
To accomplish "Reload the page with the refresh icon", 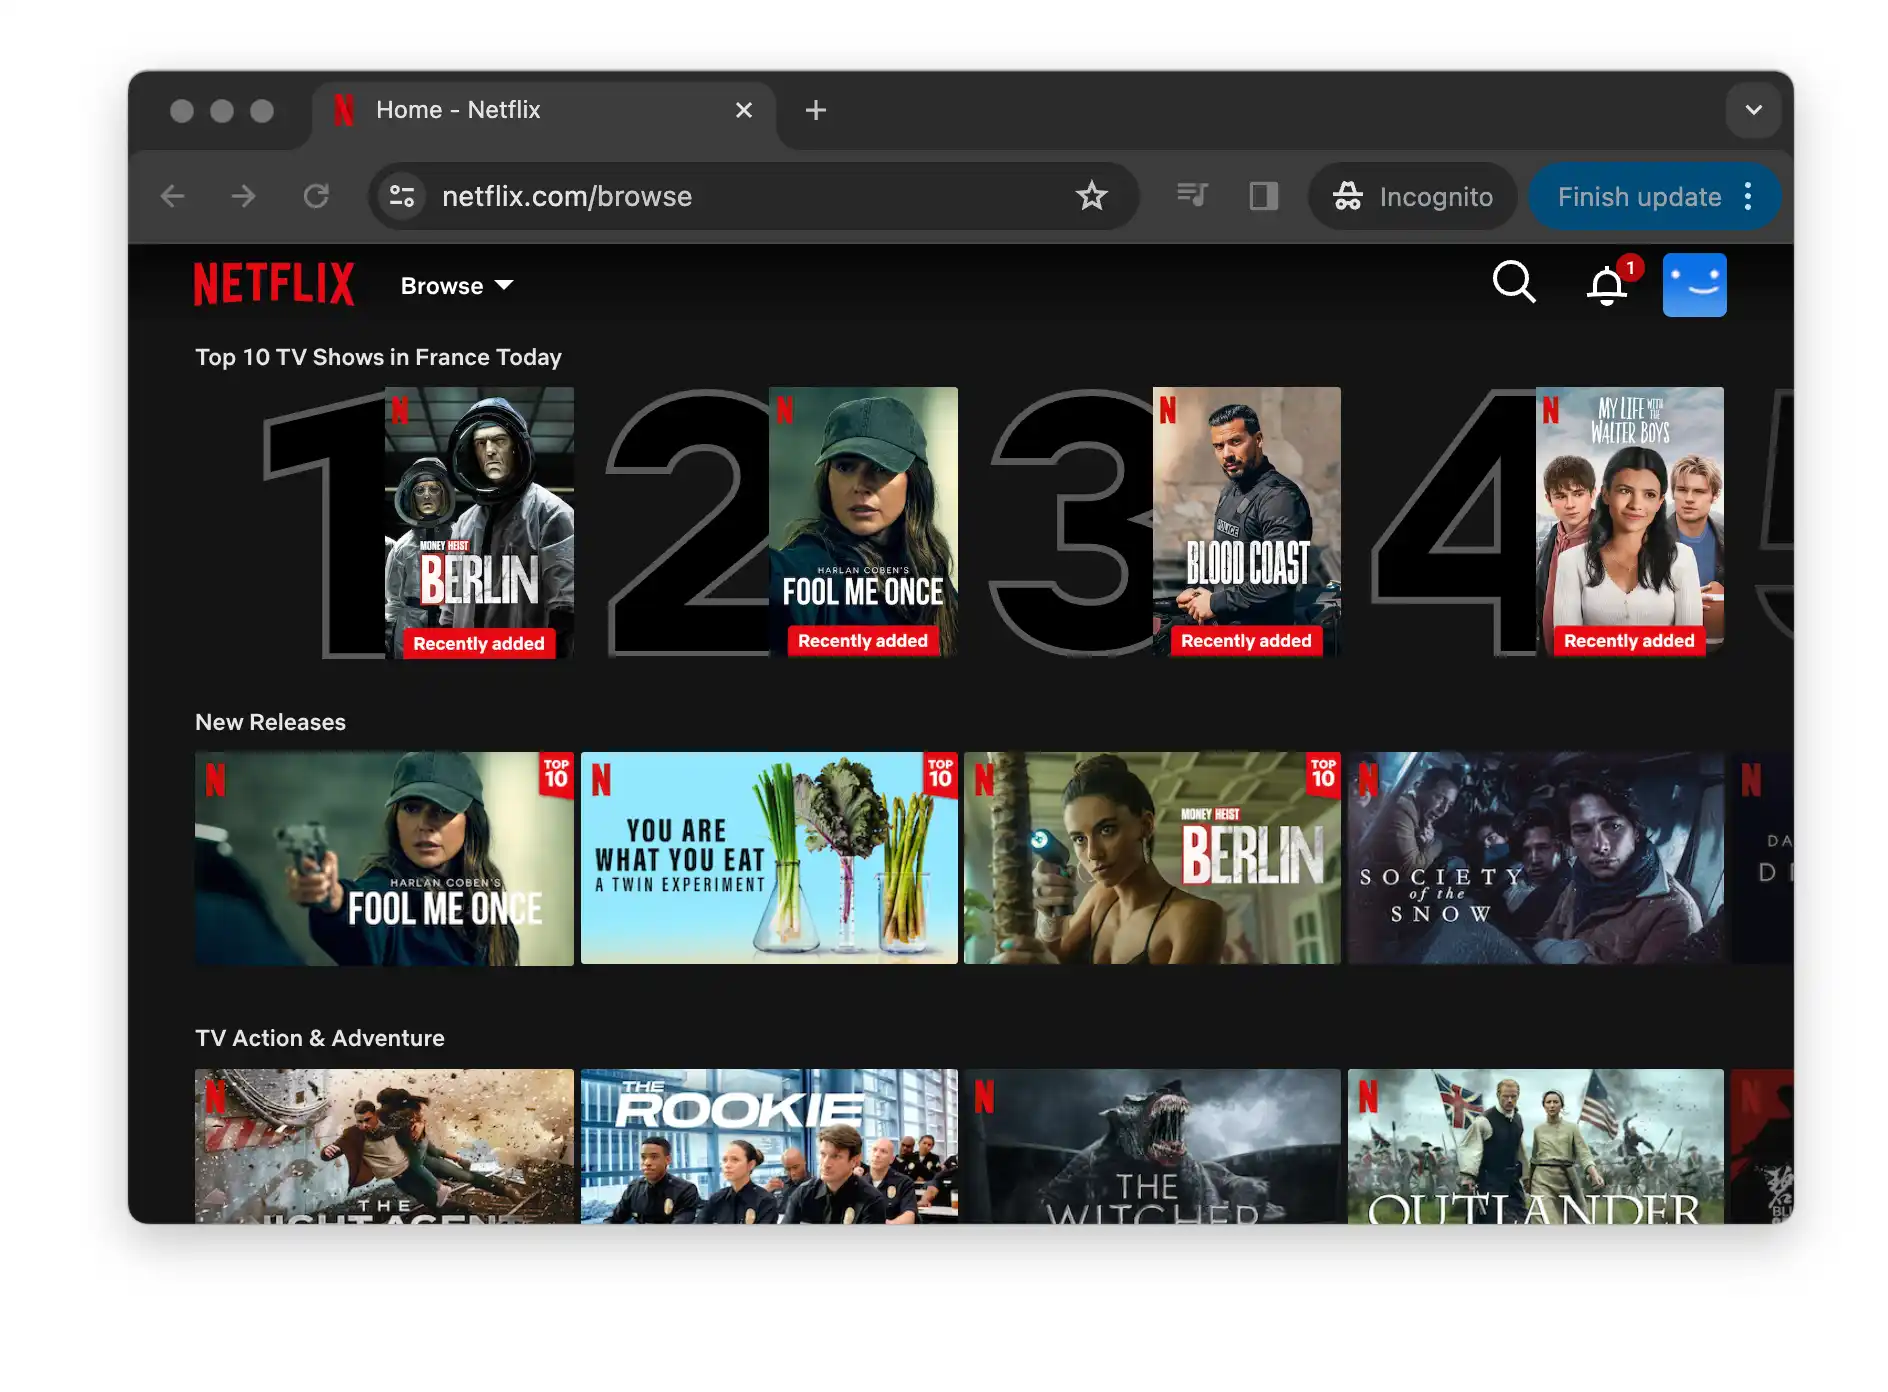I will pos(316,196).
